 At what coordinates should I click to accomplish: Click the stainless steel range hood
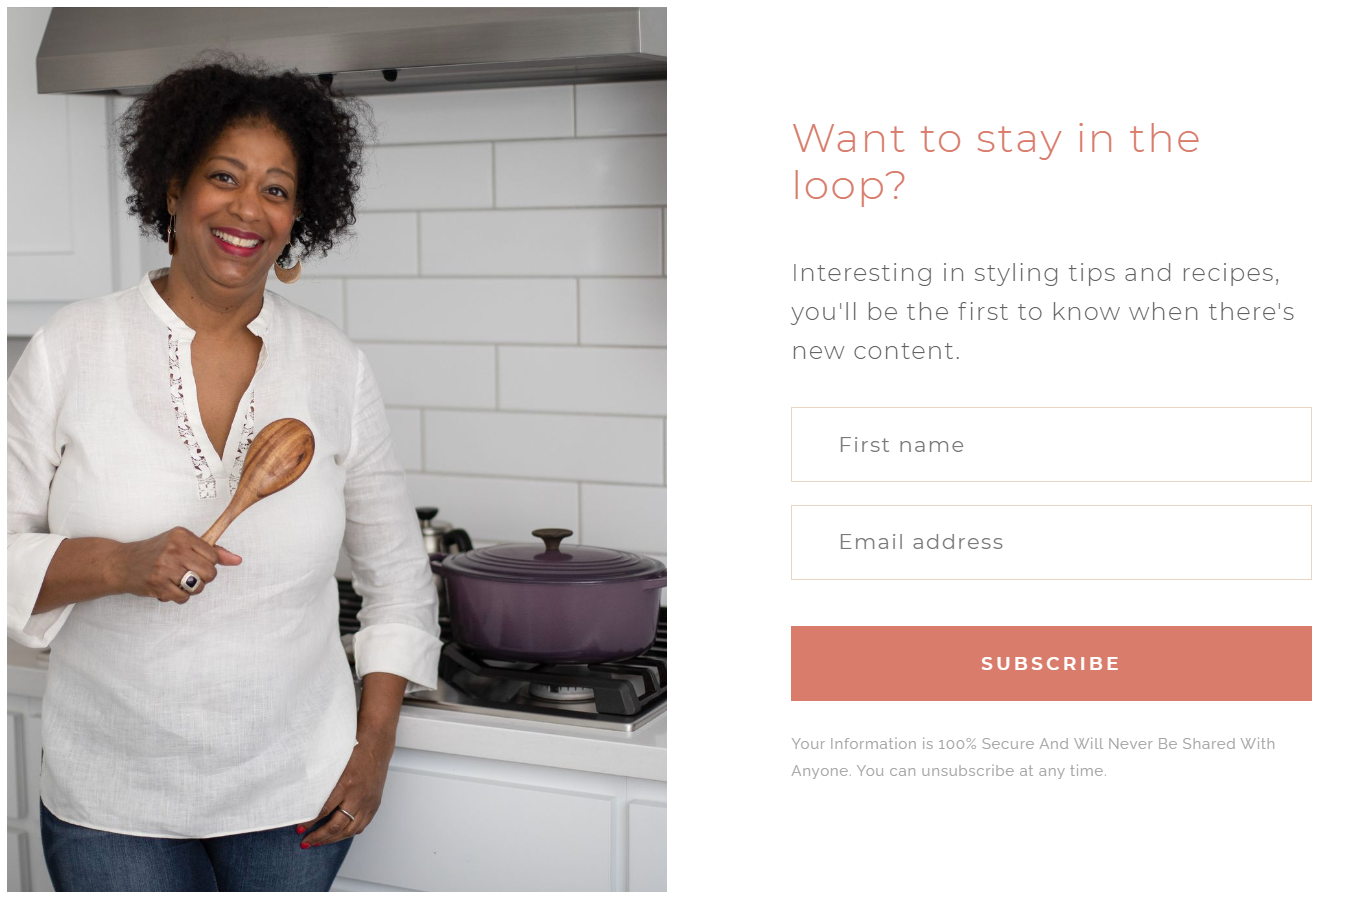352,48
